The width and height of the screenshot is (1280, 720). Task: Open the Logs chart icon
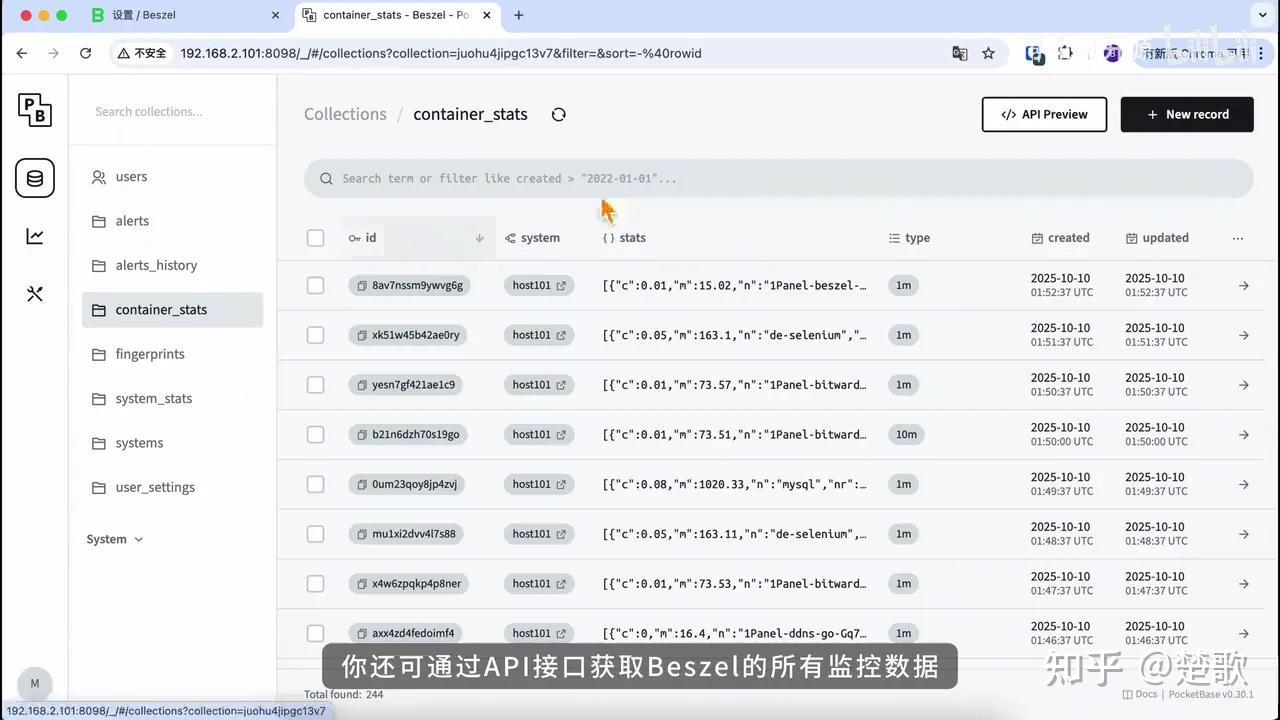point(35,236)
